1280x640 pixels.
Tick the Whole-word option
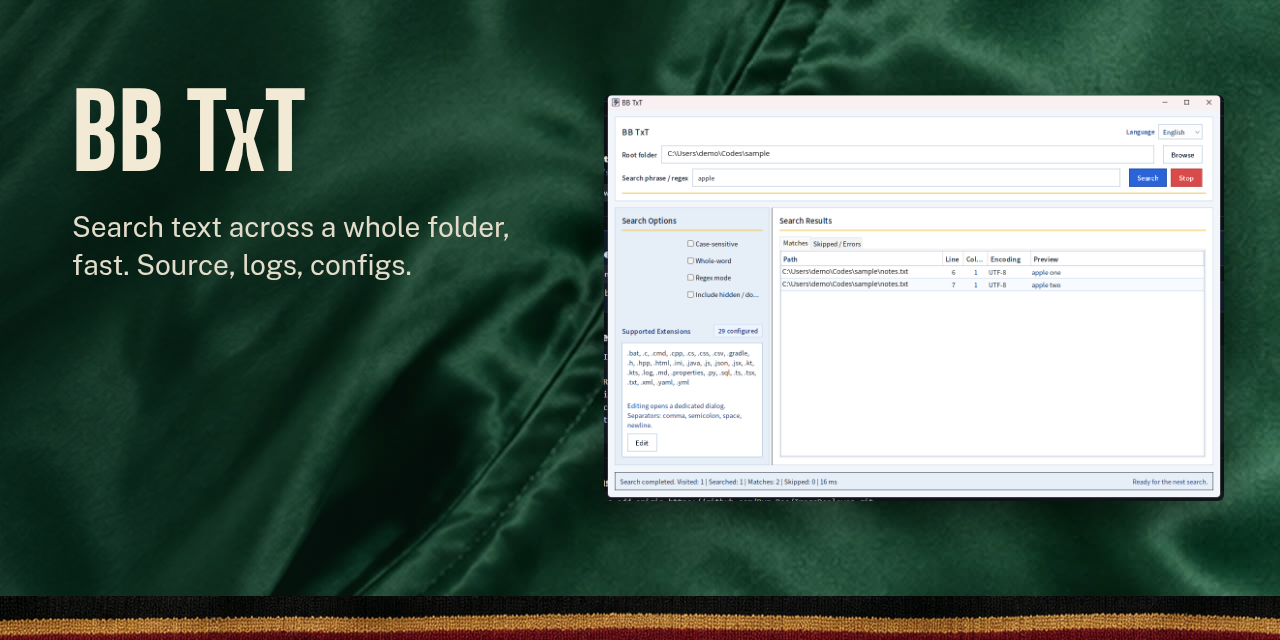pyautogui.click(x=690, y=260)
